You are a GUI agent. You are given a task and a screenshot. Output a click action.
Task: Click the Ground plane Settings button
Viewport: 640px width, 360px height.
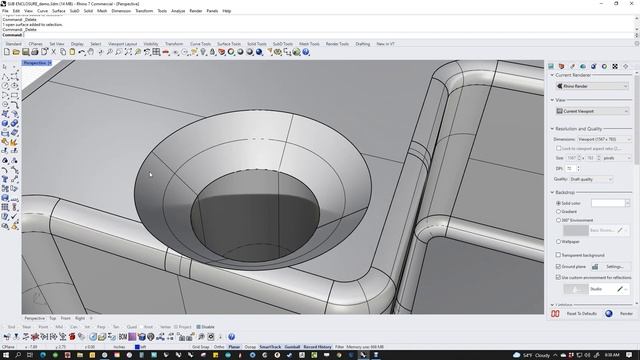pyautogui.click(x=615, y=267)
